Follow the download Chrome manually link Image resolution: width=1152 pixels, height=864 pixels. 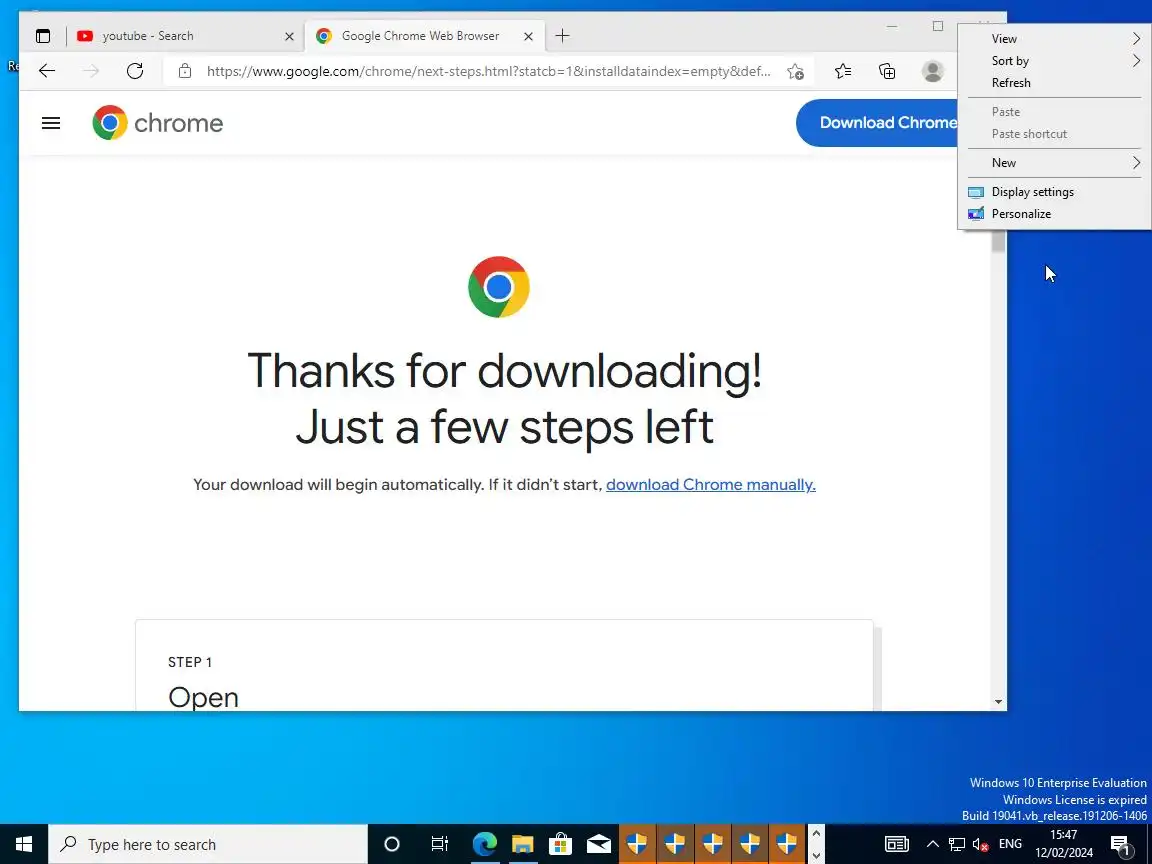click(x=710, y=485)
